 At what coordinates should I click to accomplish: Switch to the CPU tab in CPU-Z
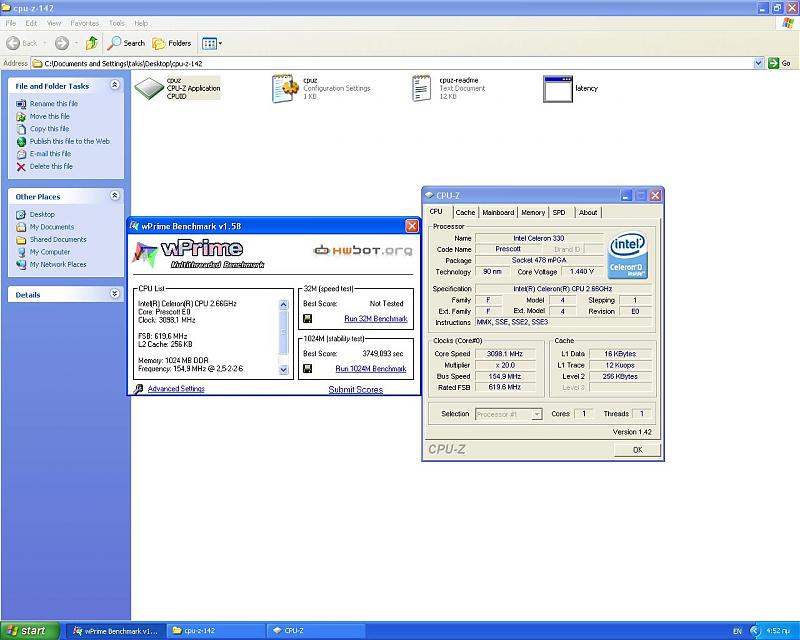[x=436, y=211]
